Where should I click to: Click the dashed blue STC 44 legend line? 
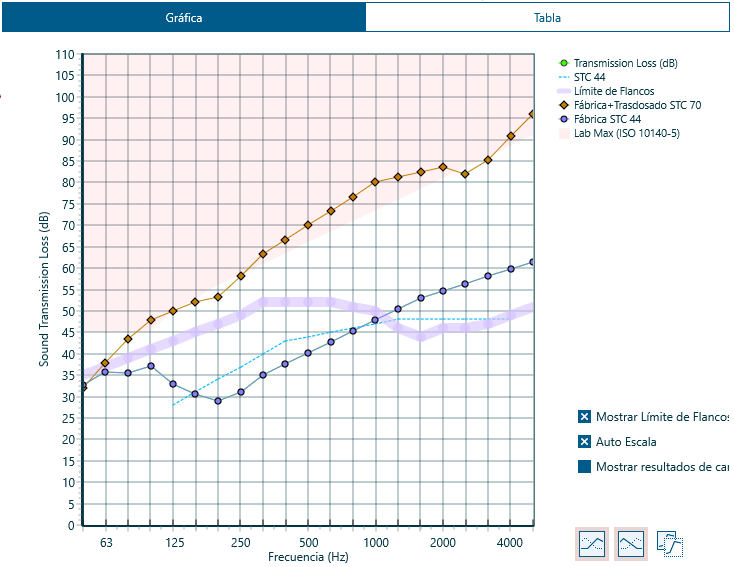563,77
